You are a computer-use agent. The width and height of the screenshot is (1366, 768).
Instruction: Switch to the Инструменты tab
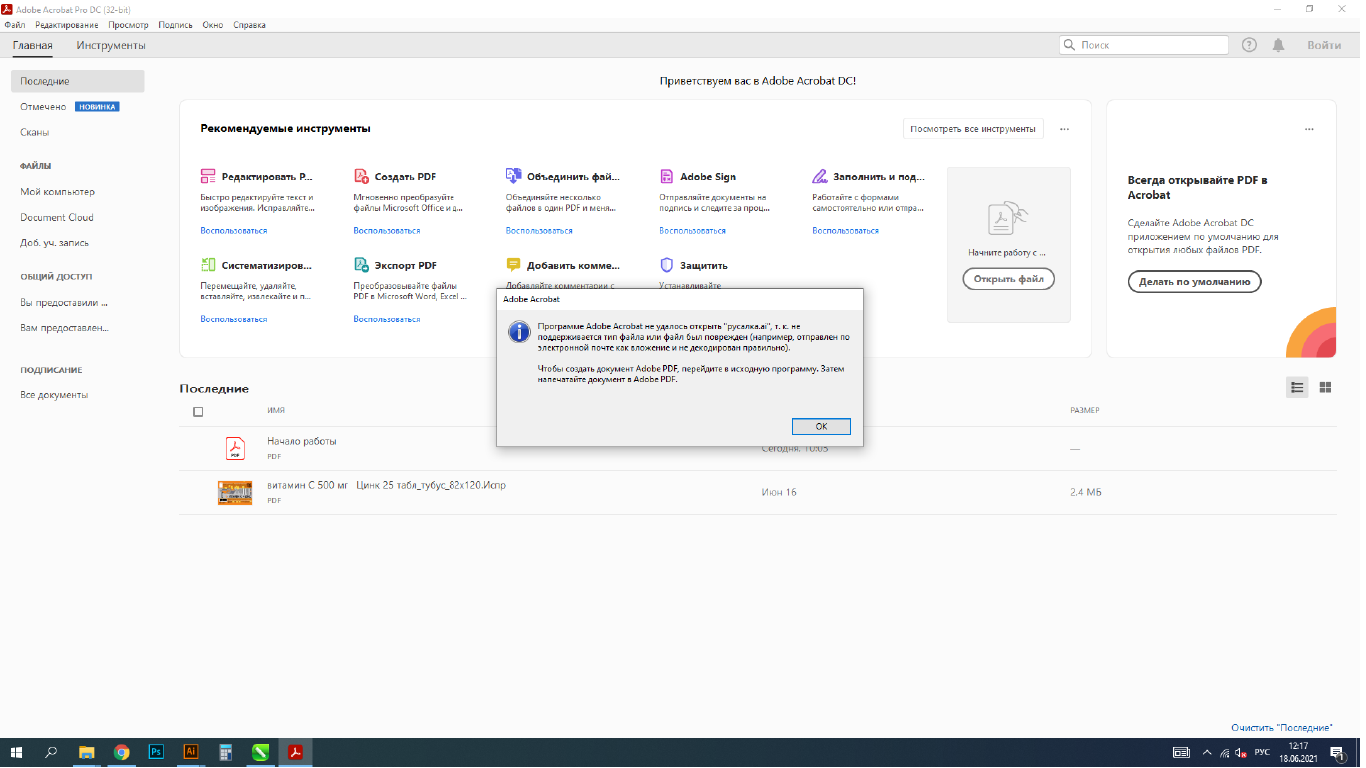point(111,45)
